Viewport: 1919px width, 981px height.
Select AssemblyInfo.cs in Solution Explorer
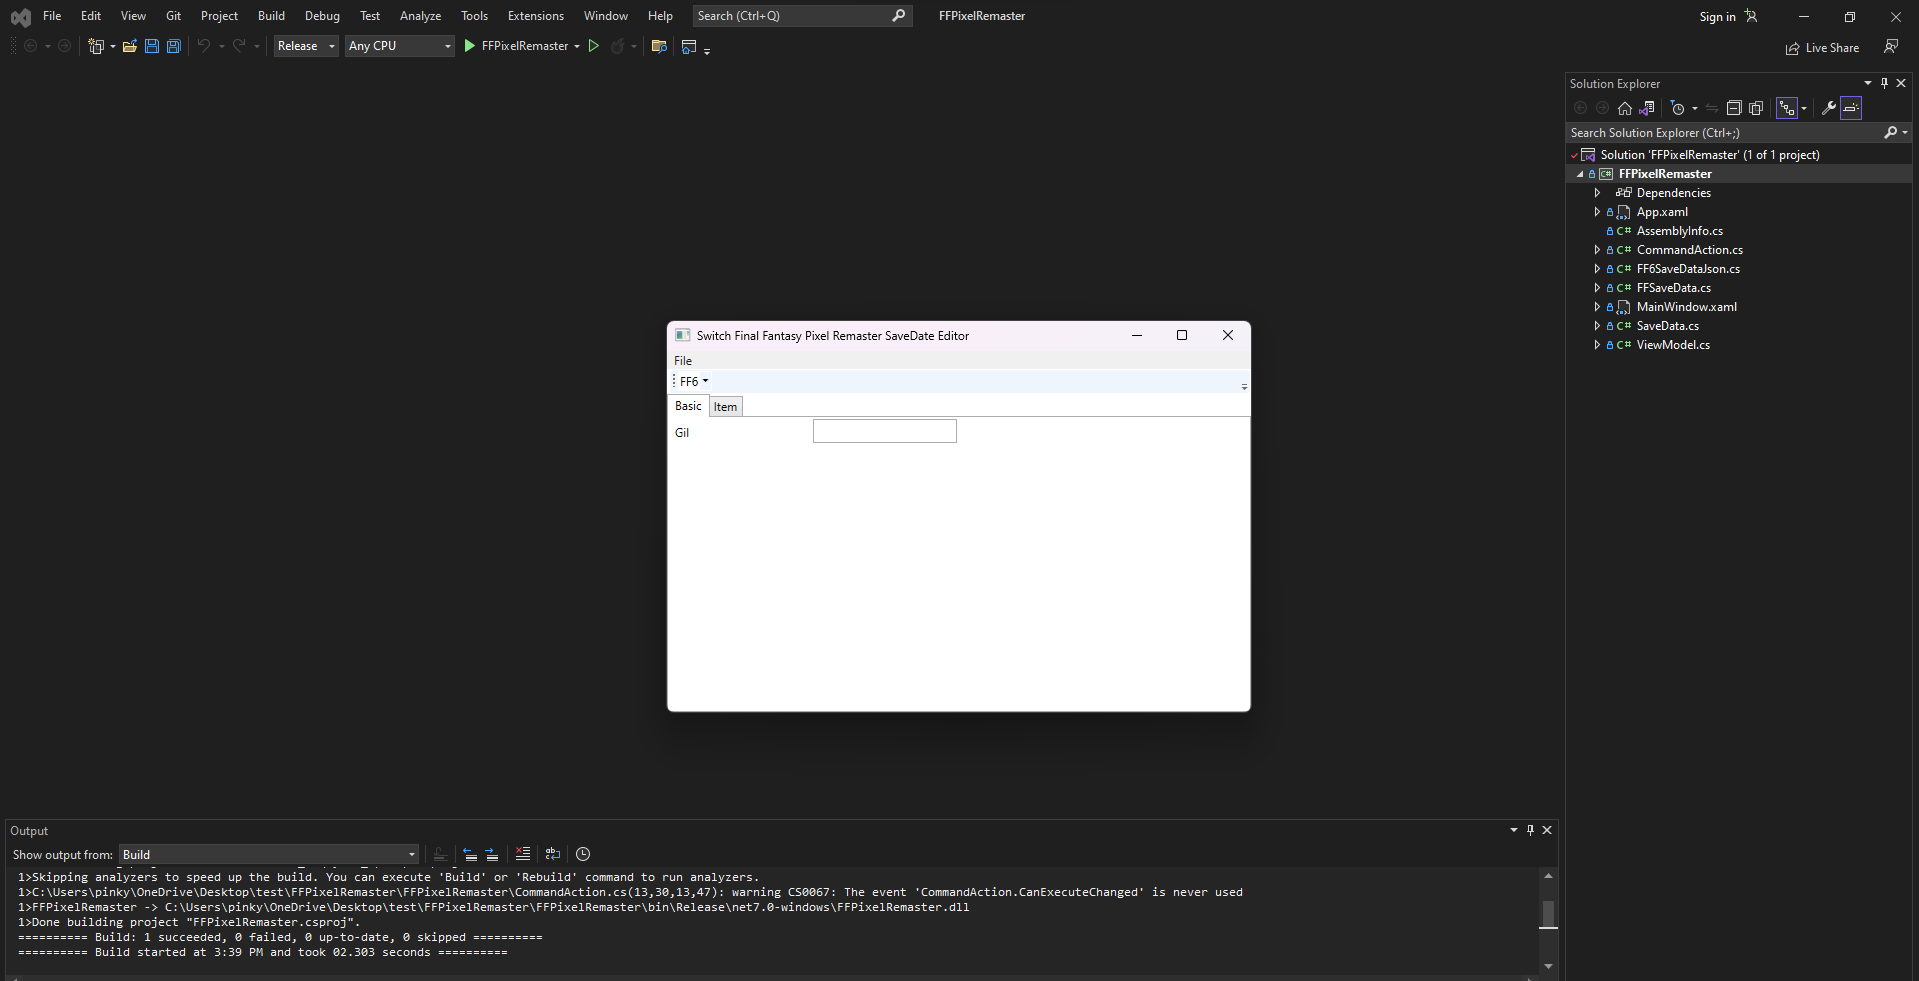click(x=1679, y=230)
